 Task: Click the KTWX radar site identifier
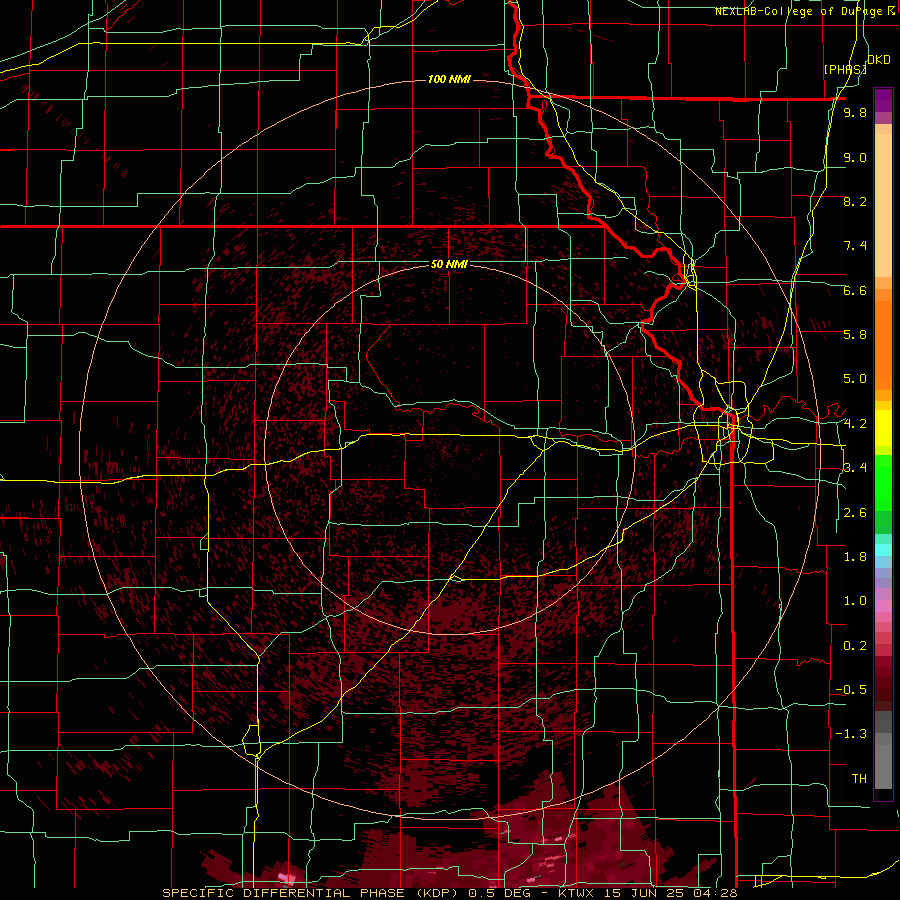[575, 893]
